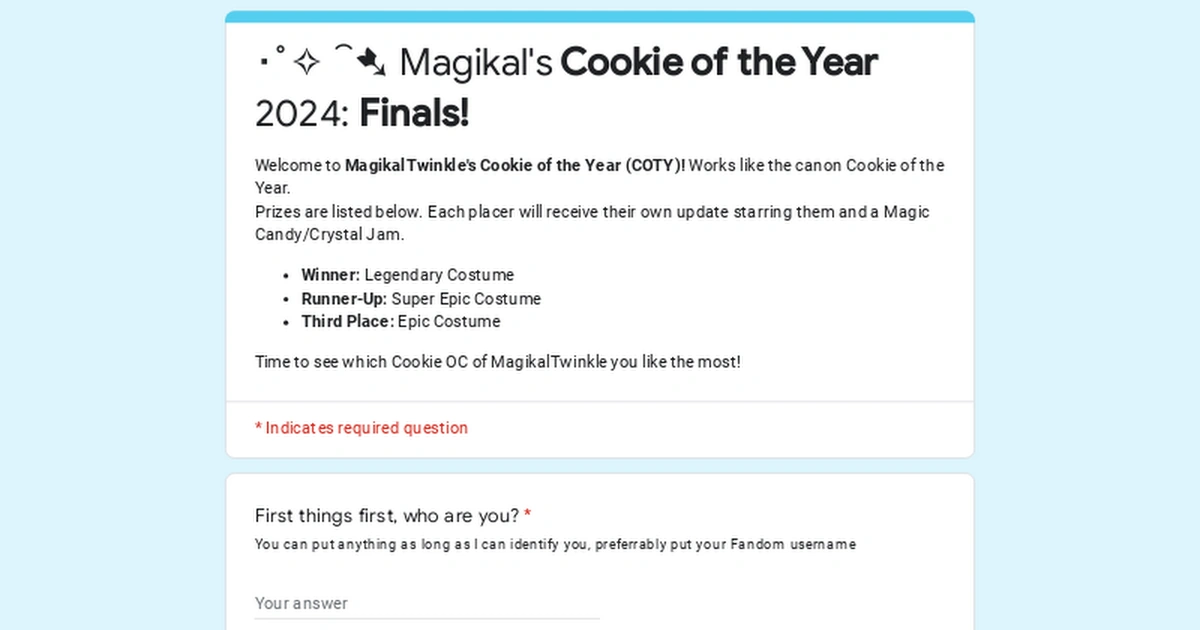This screenshot has height=630, width=1200.
Task: Click the Fandom username hint text
Action: 555,544
